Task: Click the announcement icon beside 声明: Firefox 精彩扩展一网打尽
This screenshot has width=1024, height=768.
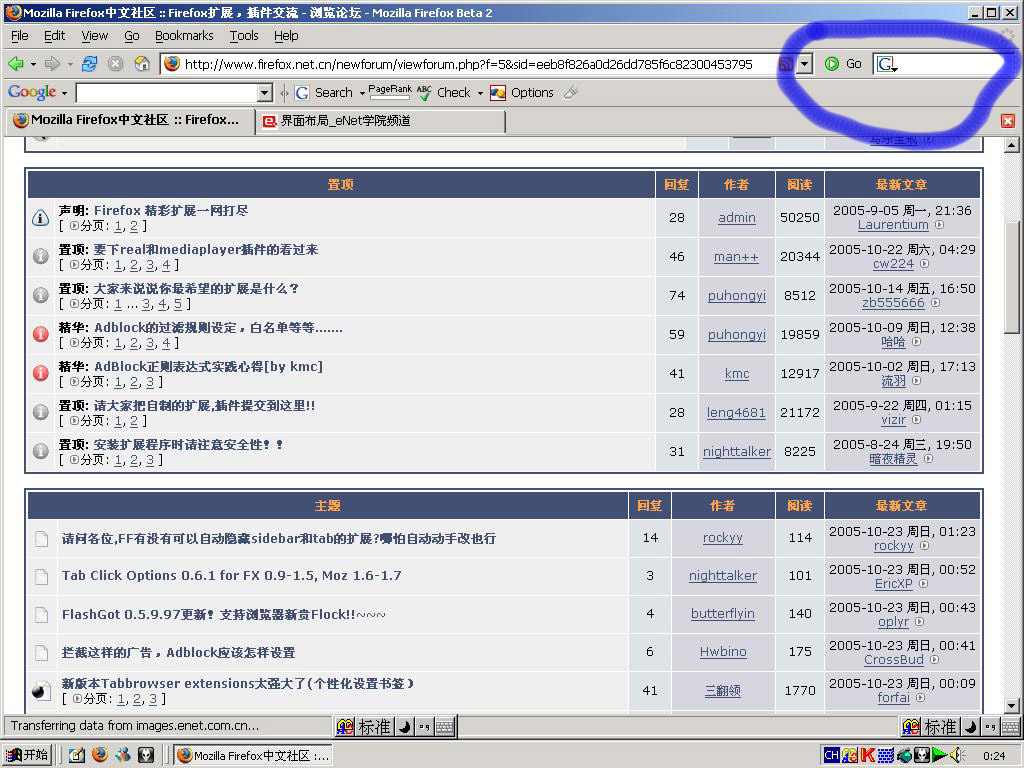Action: (40, 218)
